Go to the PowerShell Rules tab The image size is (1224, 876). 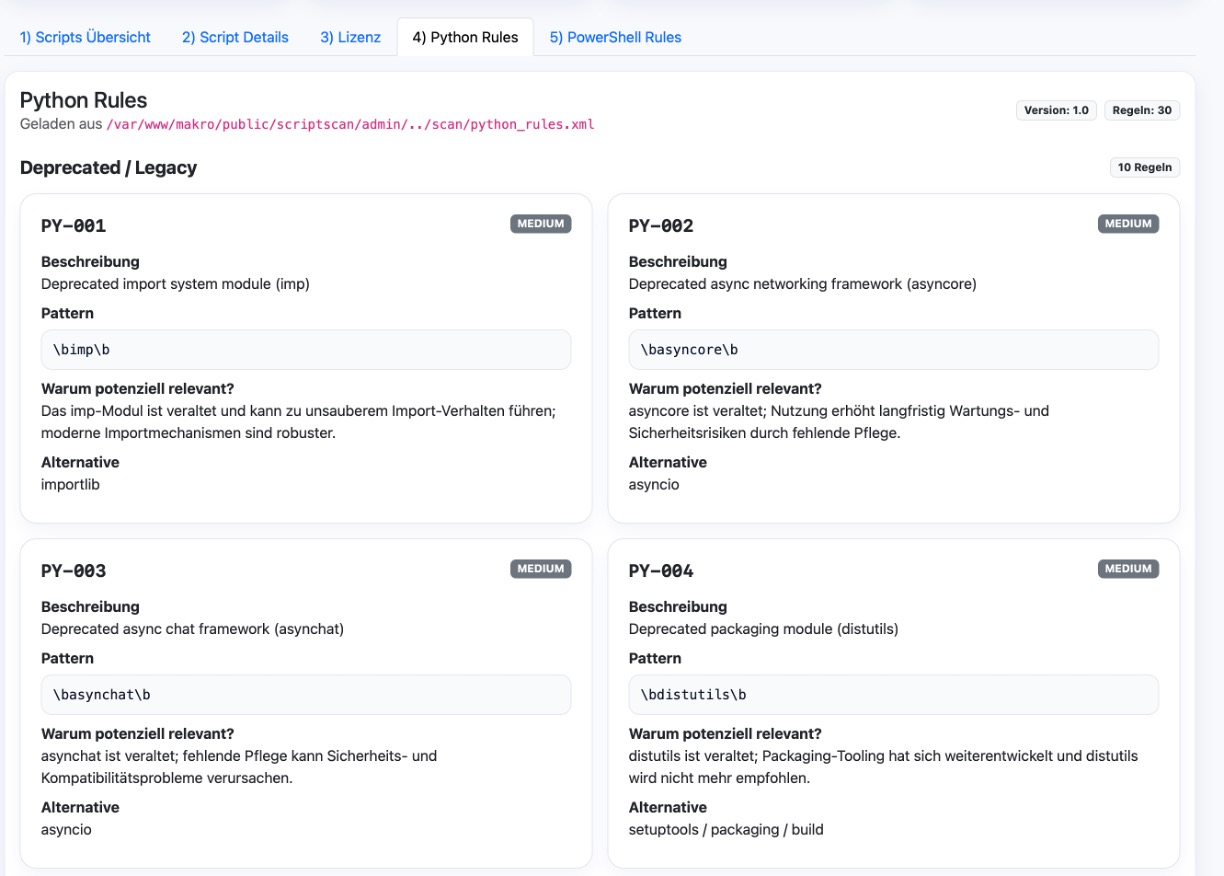615,37
